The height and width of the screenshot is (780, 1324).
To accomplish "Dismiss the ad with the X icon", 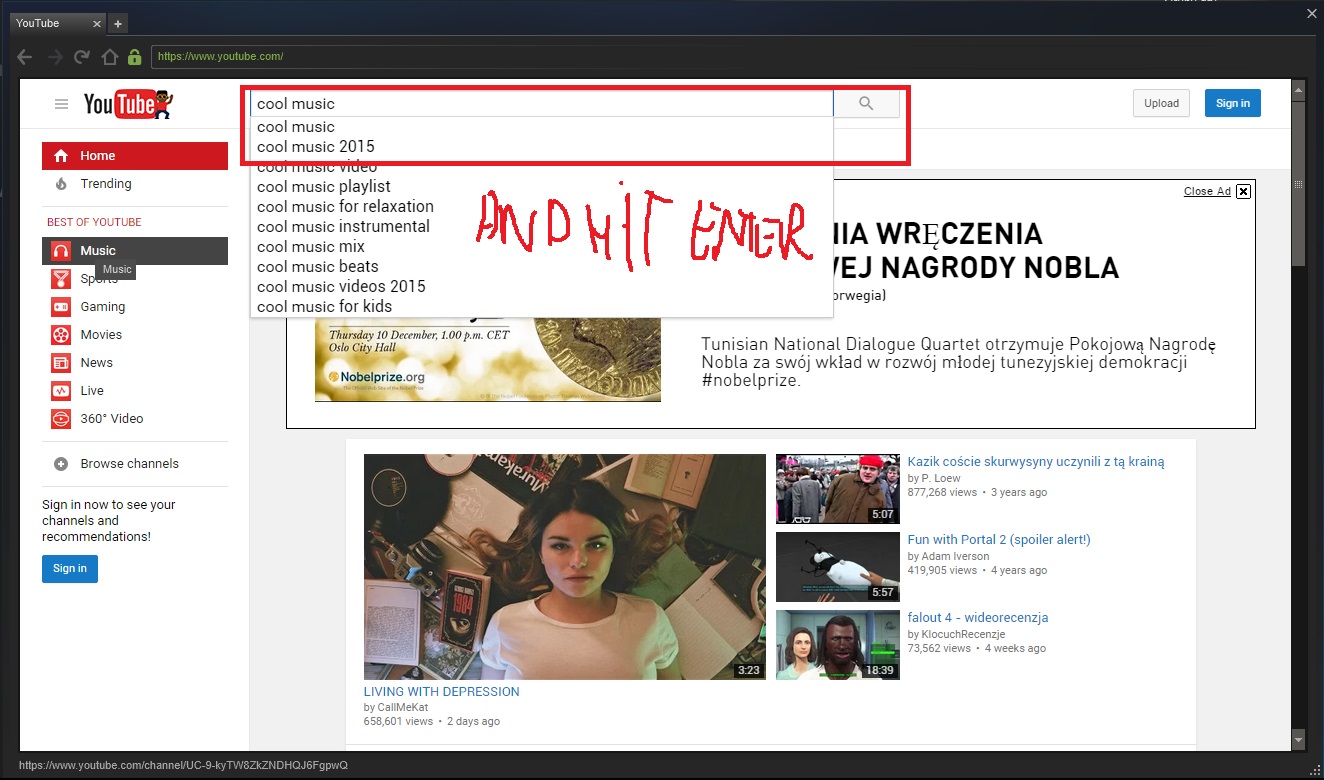I will pos(1243,191).
